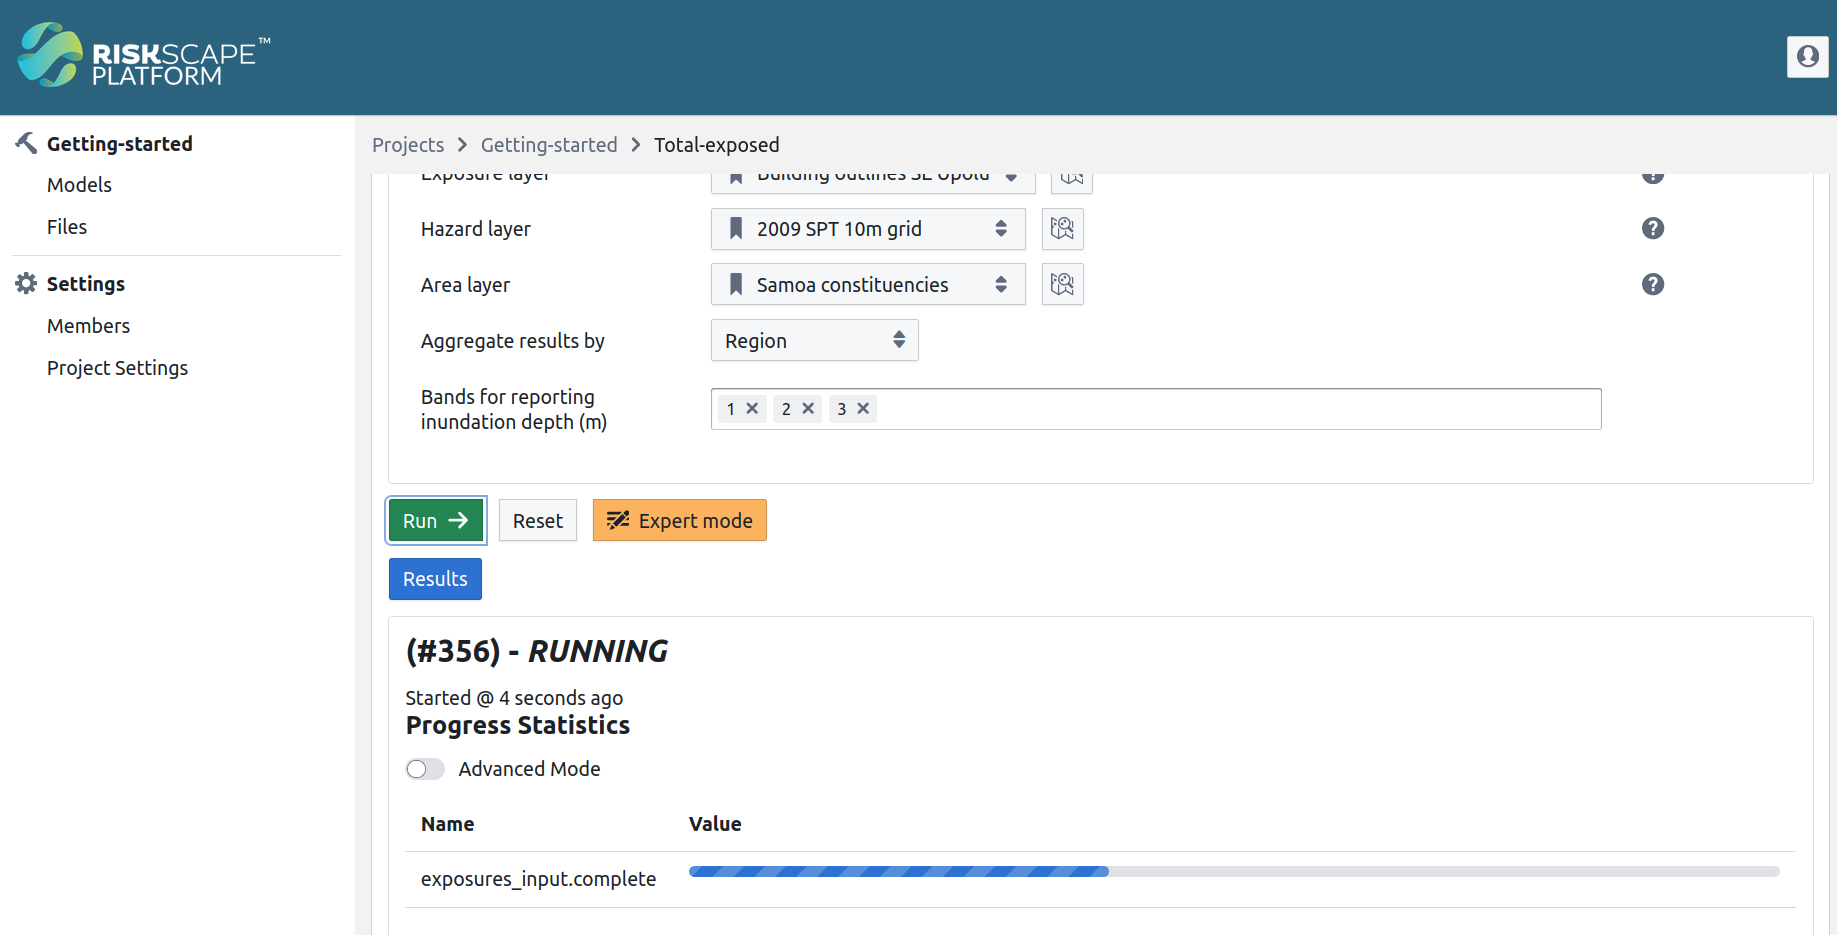Remove band value 1 tag

pos(753,408)
